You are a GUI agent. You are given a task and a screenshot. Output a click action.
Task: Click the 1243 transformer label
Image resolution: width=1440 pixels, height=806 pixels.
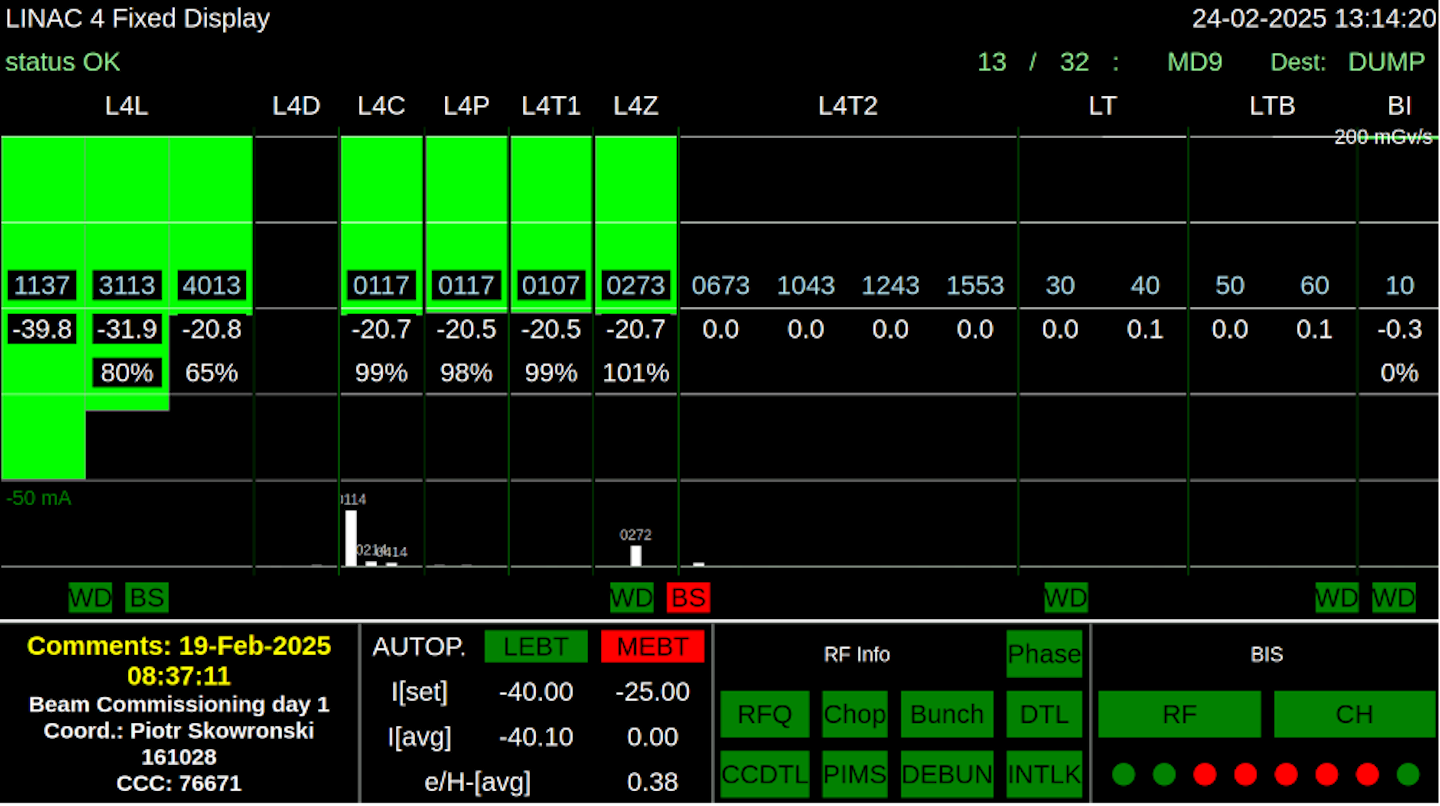coord(891,285)
